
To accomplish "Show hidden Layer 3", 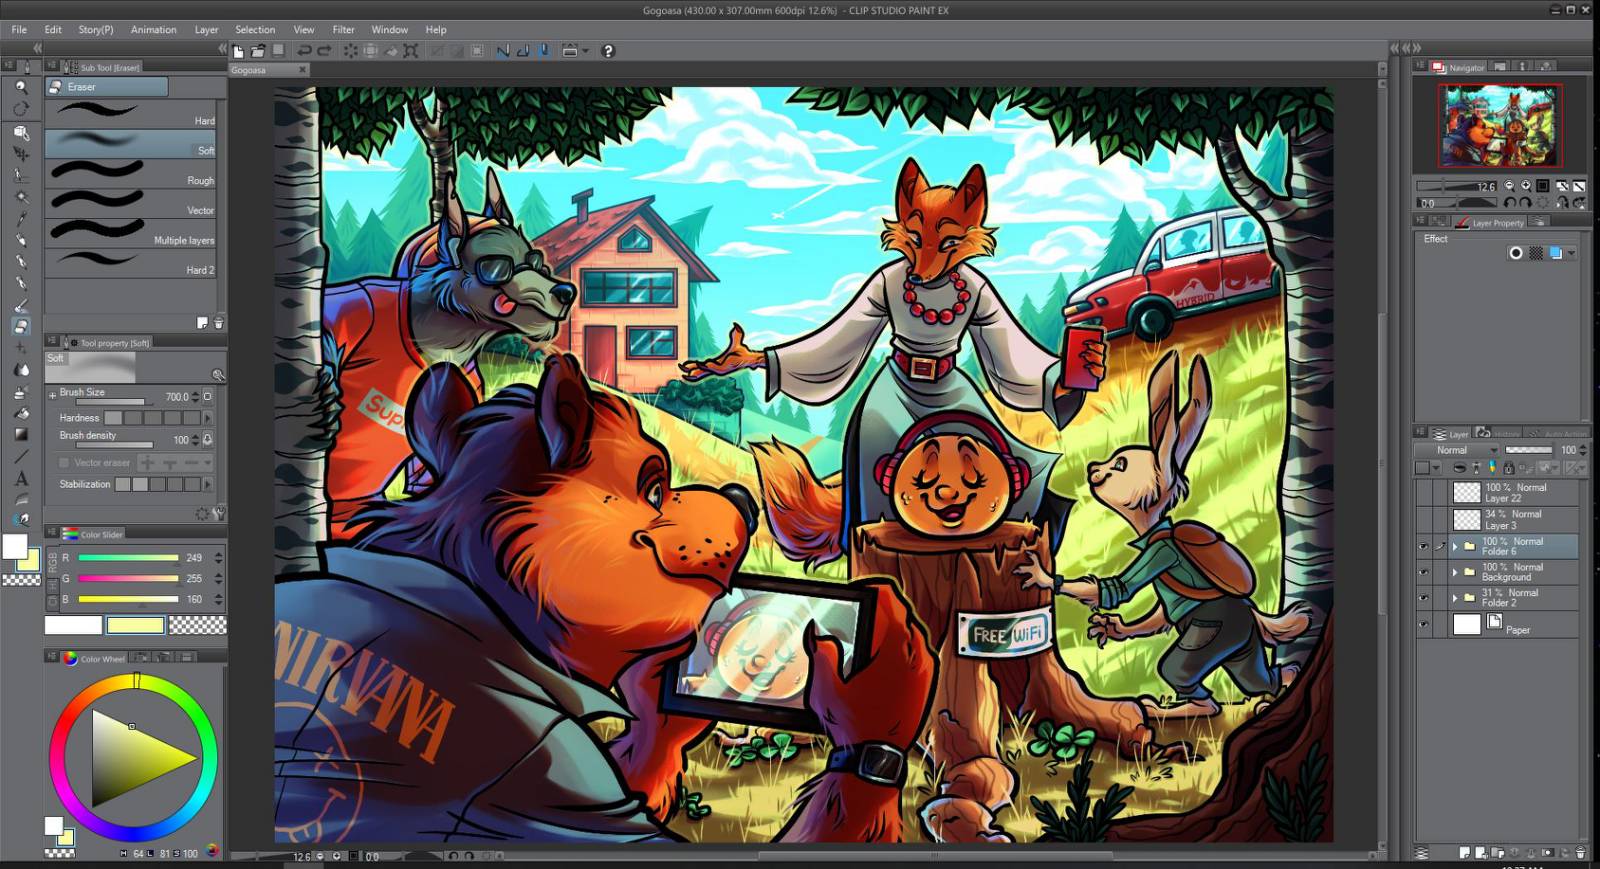I will point(1424,519).
